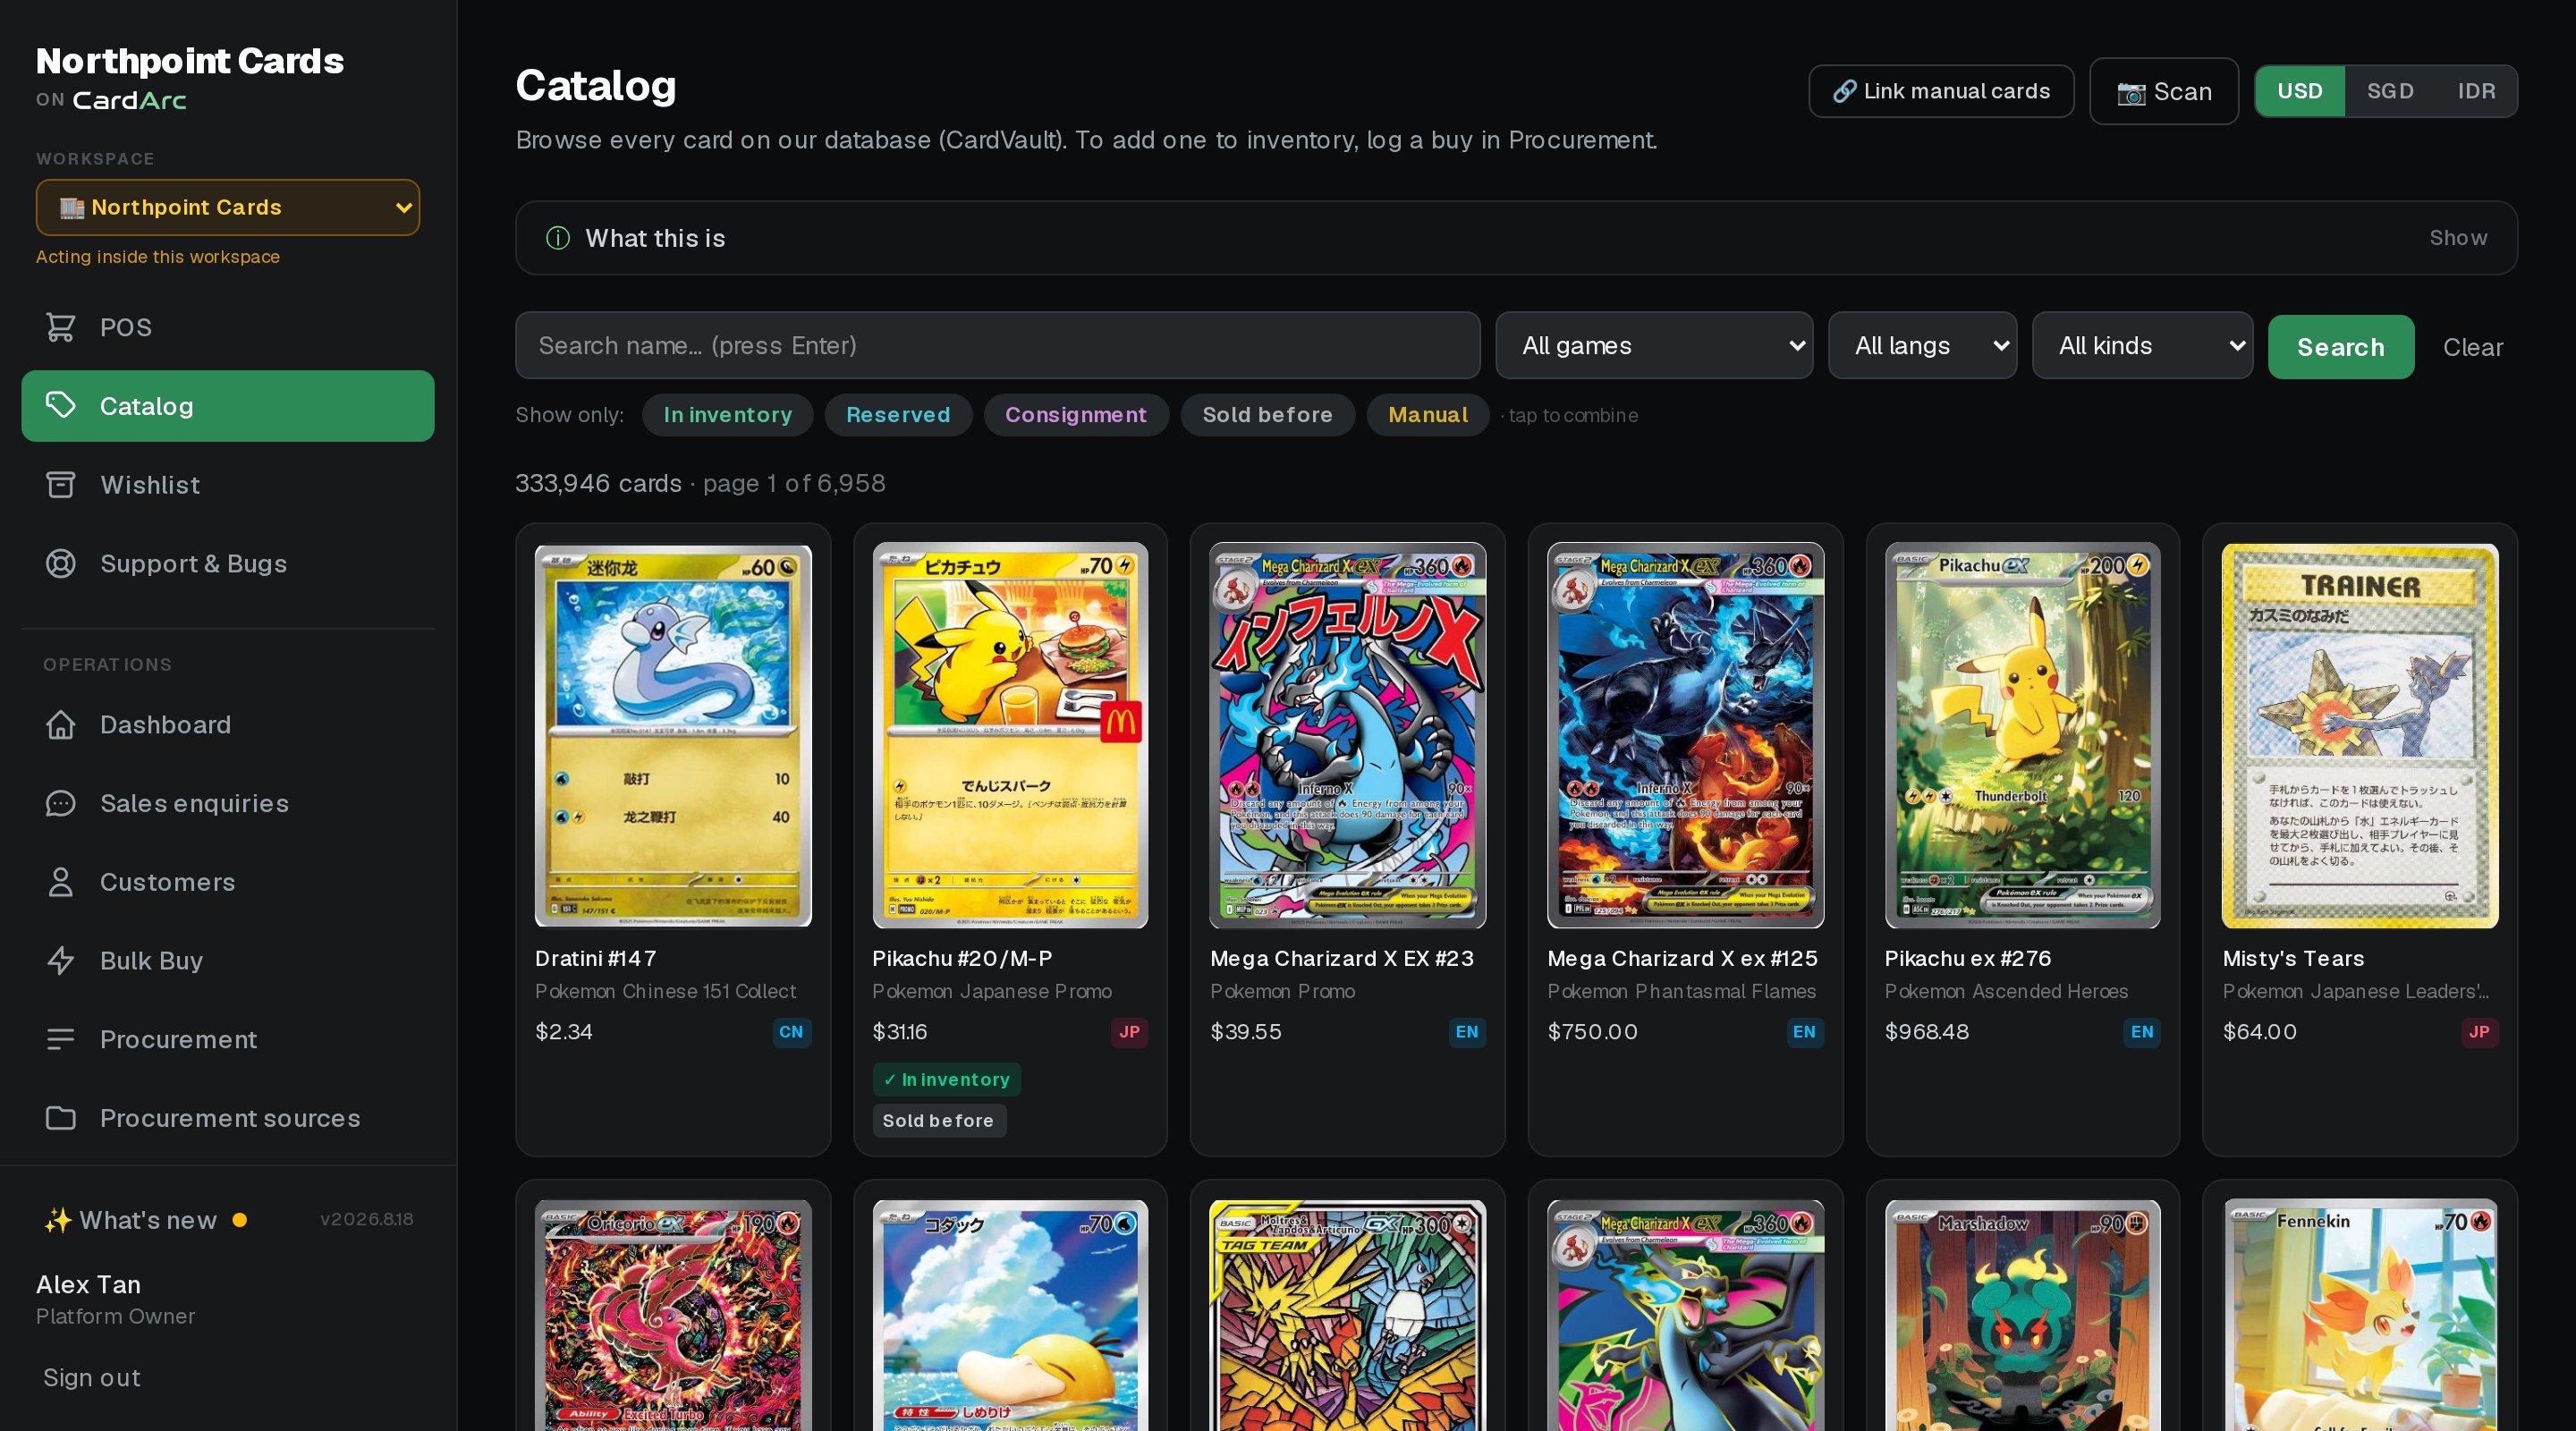Click the JP badge on Misty's Tears
The image size is (2576, 1431).
tap(2479, 1032)
